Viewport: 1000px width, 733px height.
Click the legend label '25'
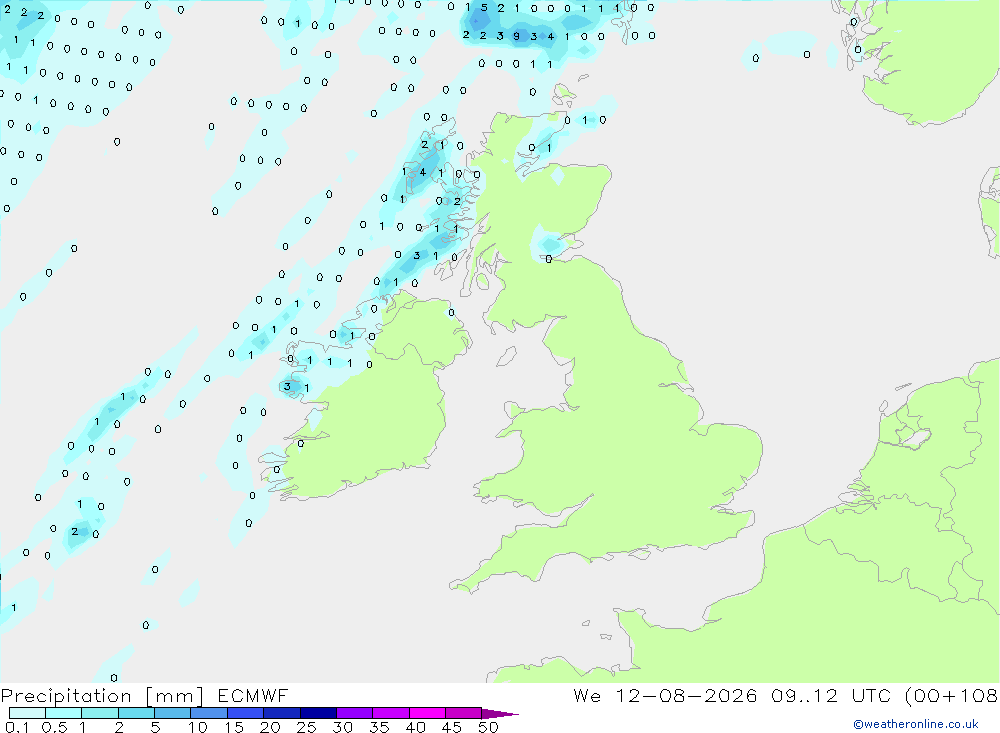tap(306, 727)
